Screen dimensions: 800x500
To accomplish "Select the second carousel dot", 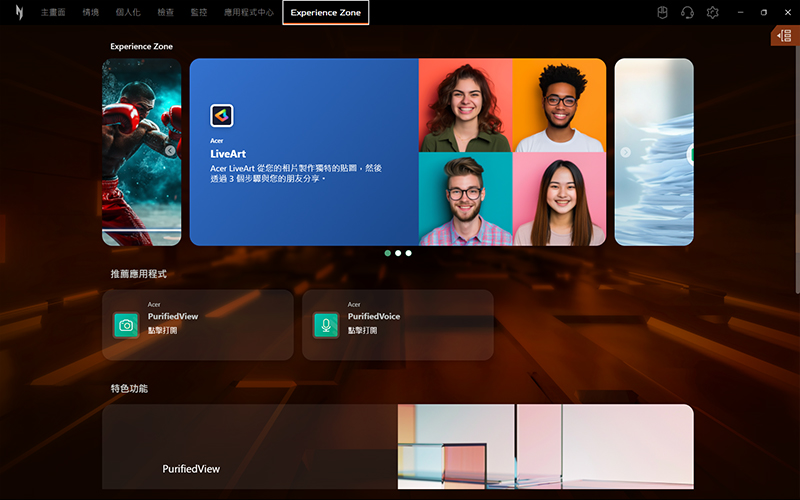I will [398, 253].
